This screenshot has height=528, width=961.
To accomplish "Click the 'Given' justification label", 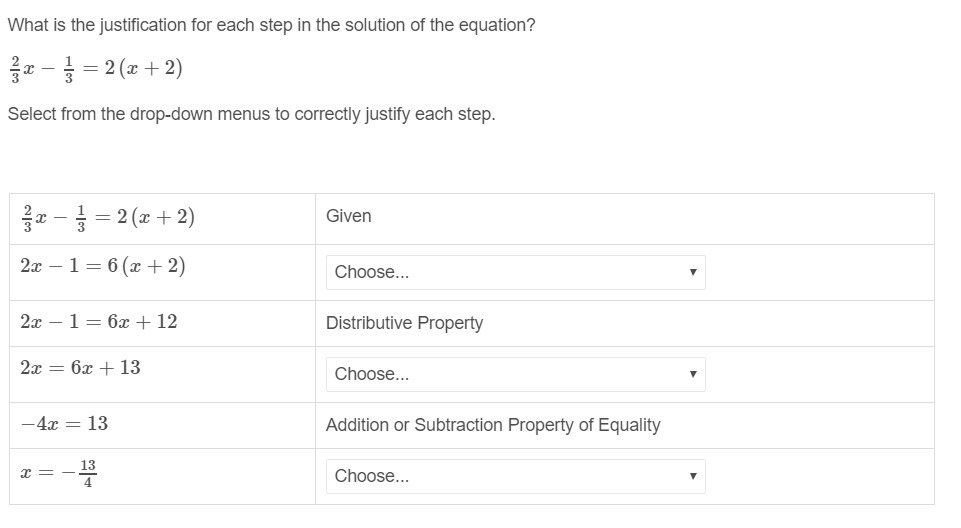I will 348,216.
